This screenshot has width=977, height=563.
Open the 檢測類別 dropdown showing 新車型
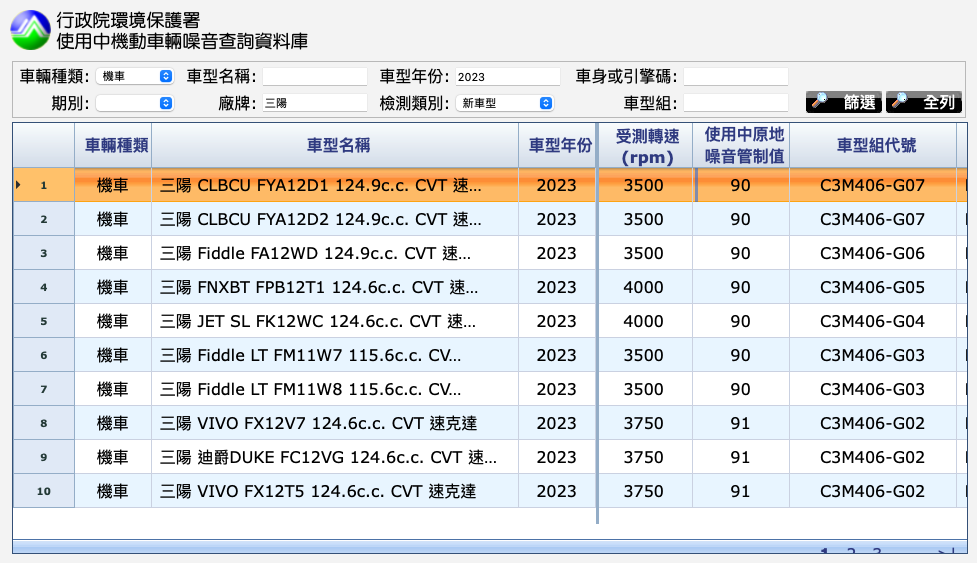(505, 103)
